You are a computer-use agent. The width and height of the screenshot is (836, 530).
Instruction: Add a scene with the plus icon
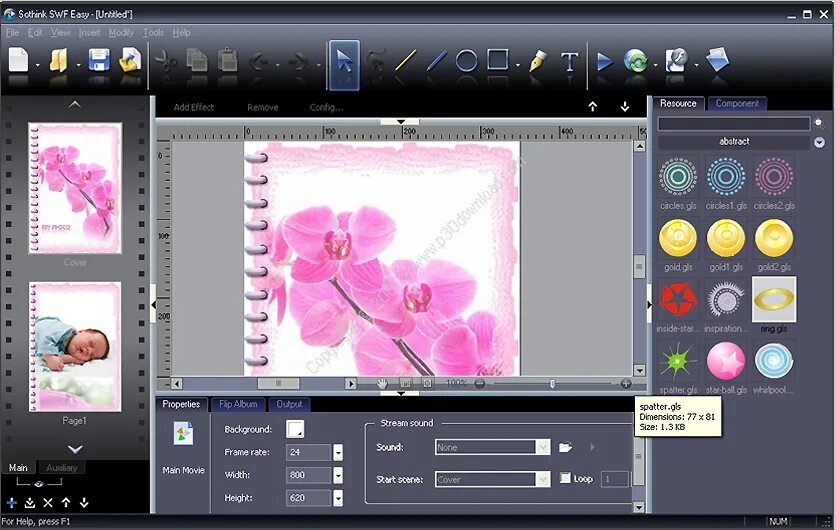[x=12, y=502]
